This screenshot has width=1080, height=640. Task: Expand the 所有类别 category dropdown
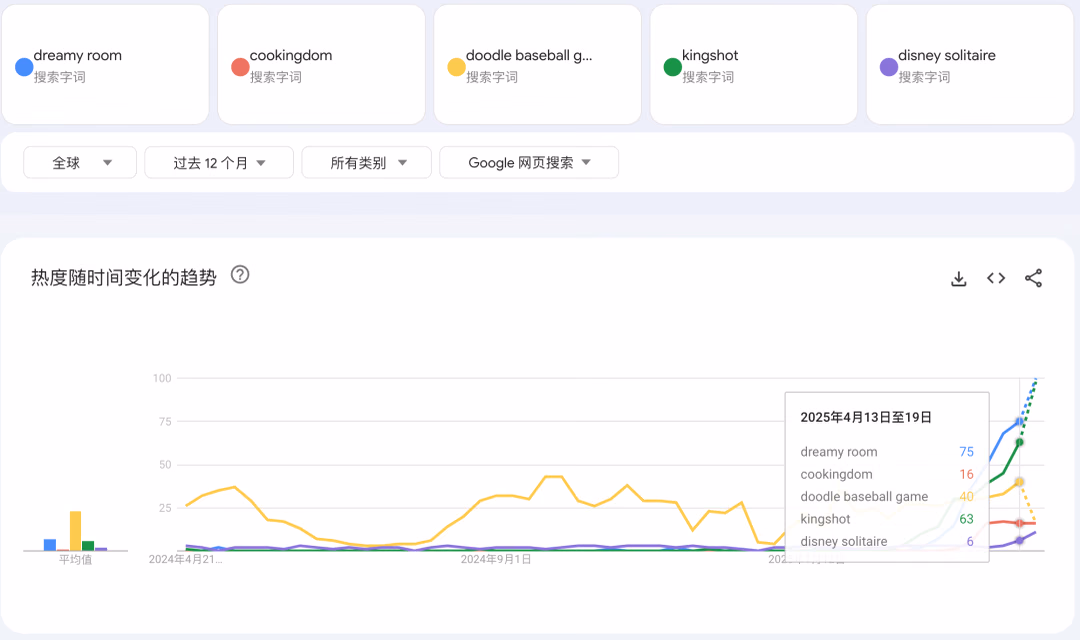366,163
